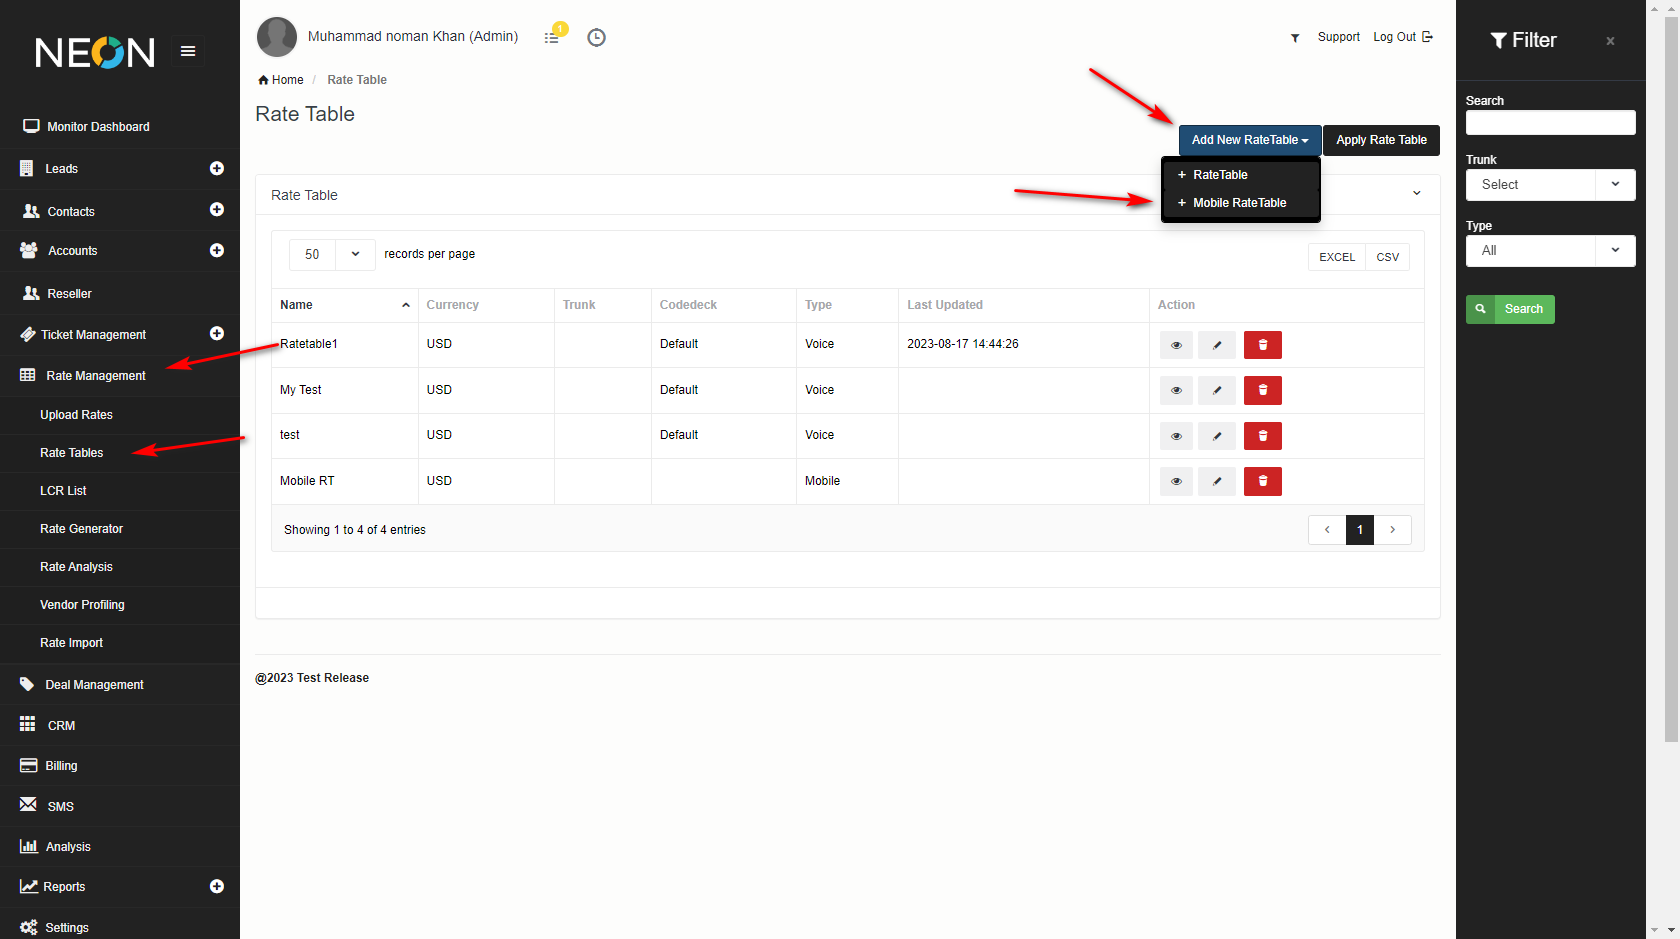This screenshot has width=1680, height=939.
Task: View the Mobile RT rate table with the eye icon
Action: pyautogui.click(x=1176, y=482)
